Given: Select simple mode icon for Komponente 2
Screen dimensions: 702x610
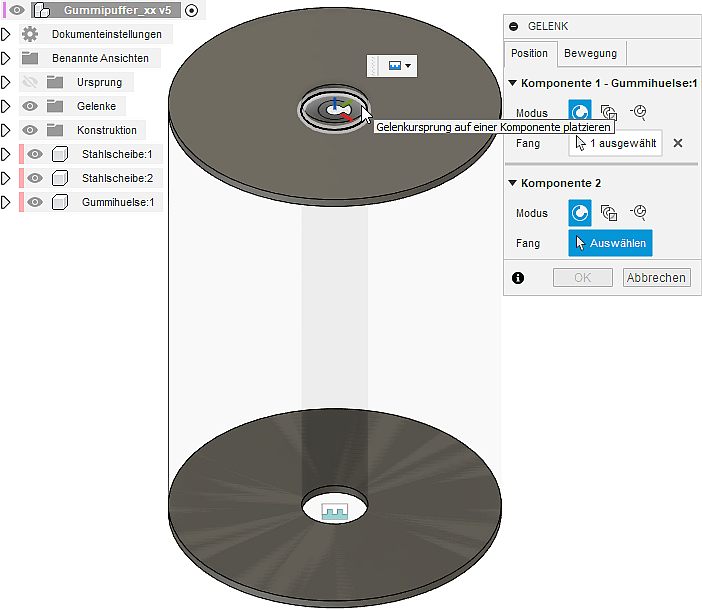Looking at the screenshot, I should coord(580,213).
